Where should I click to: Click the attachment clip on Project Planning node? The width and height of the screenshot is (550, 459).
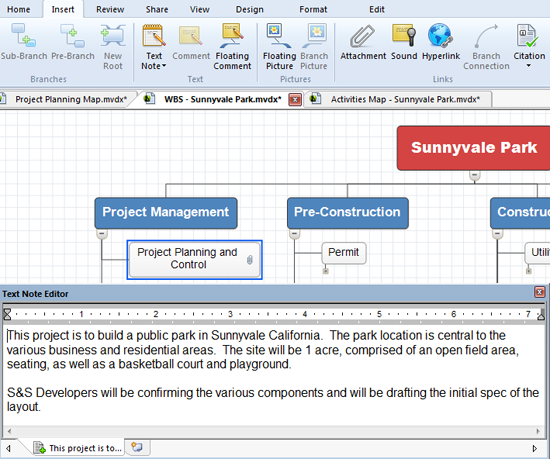pos(249,260)
